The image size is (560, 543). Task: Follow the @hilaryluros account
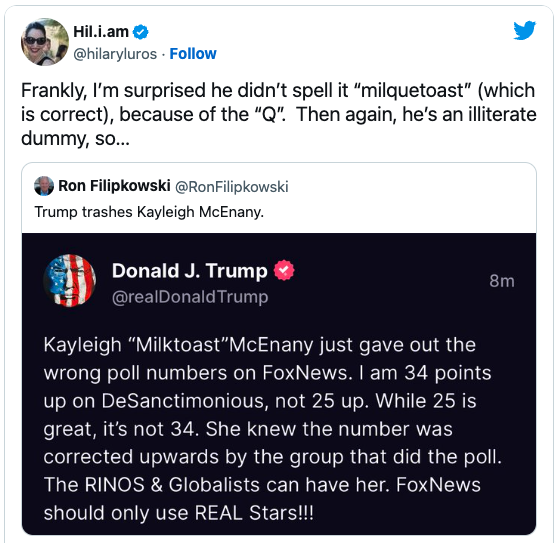coord(193,54)
